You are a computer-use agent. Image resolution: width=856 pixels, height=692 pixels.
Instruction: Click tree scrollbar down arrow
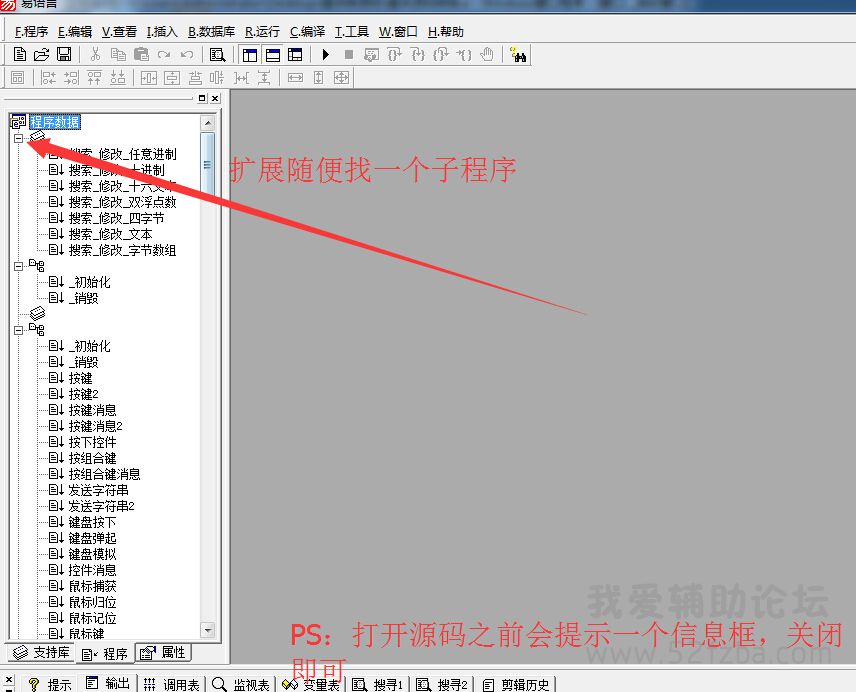click(207, 630)
